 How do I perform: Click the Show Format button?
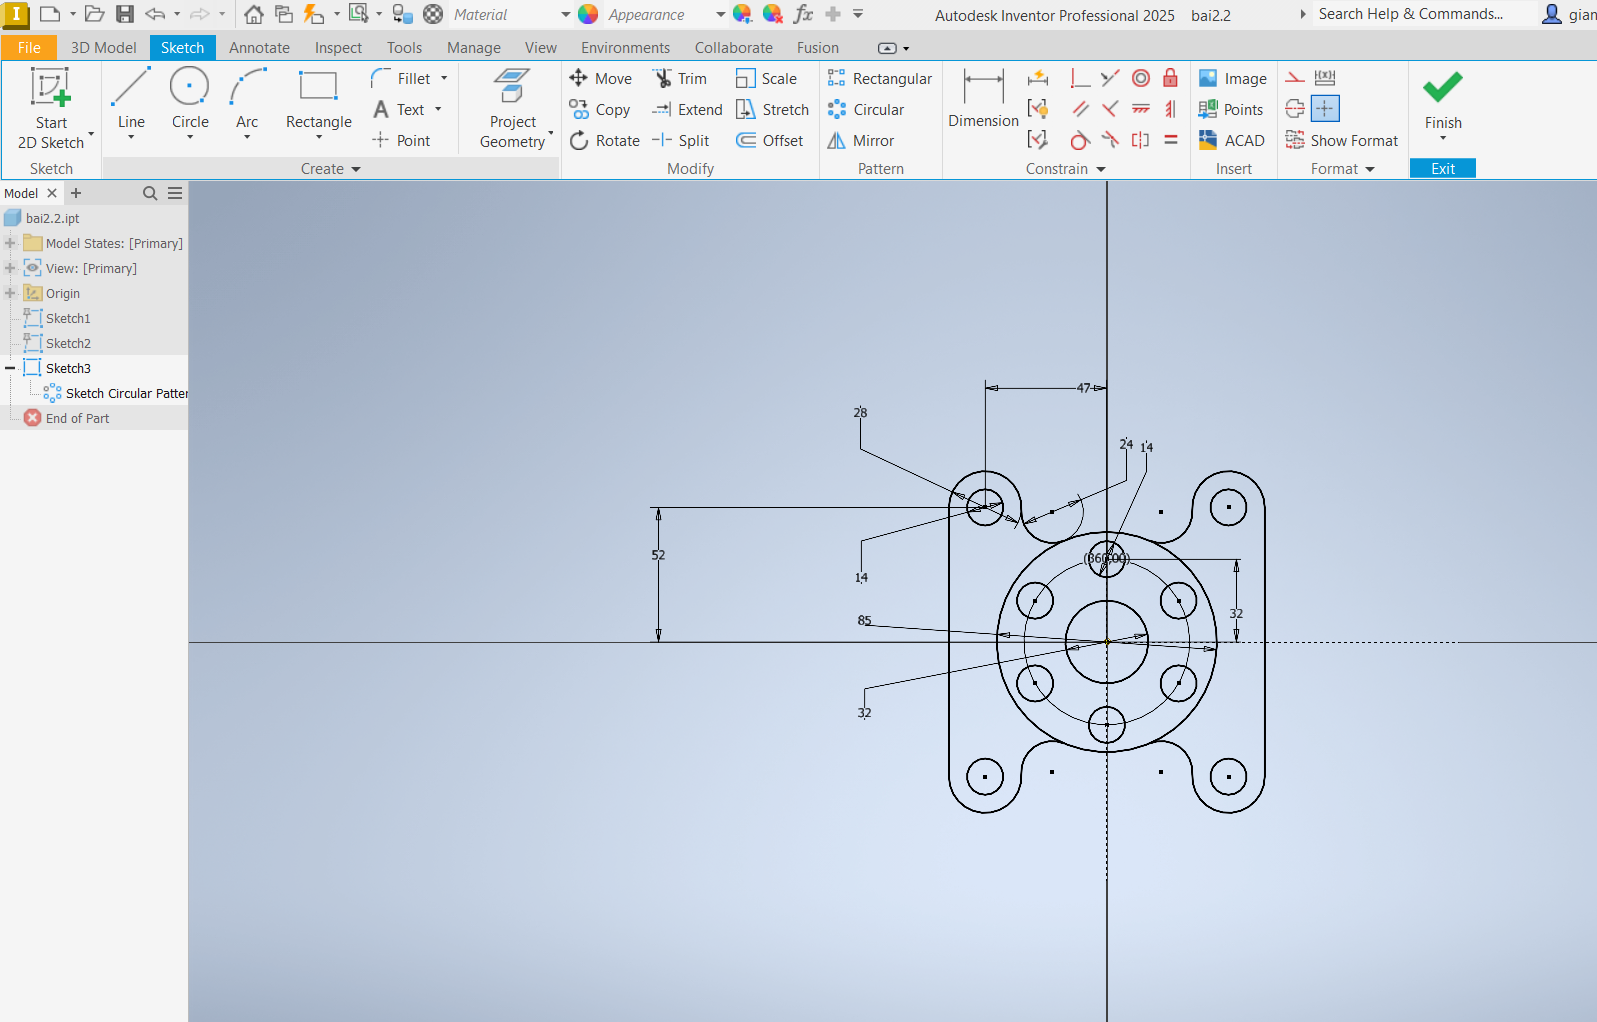coord(1342,141)
